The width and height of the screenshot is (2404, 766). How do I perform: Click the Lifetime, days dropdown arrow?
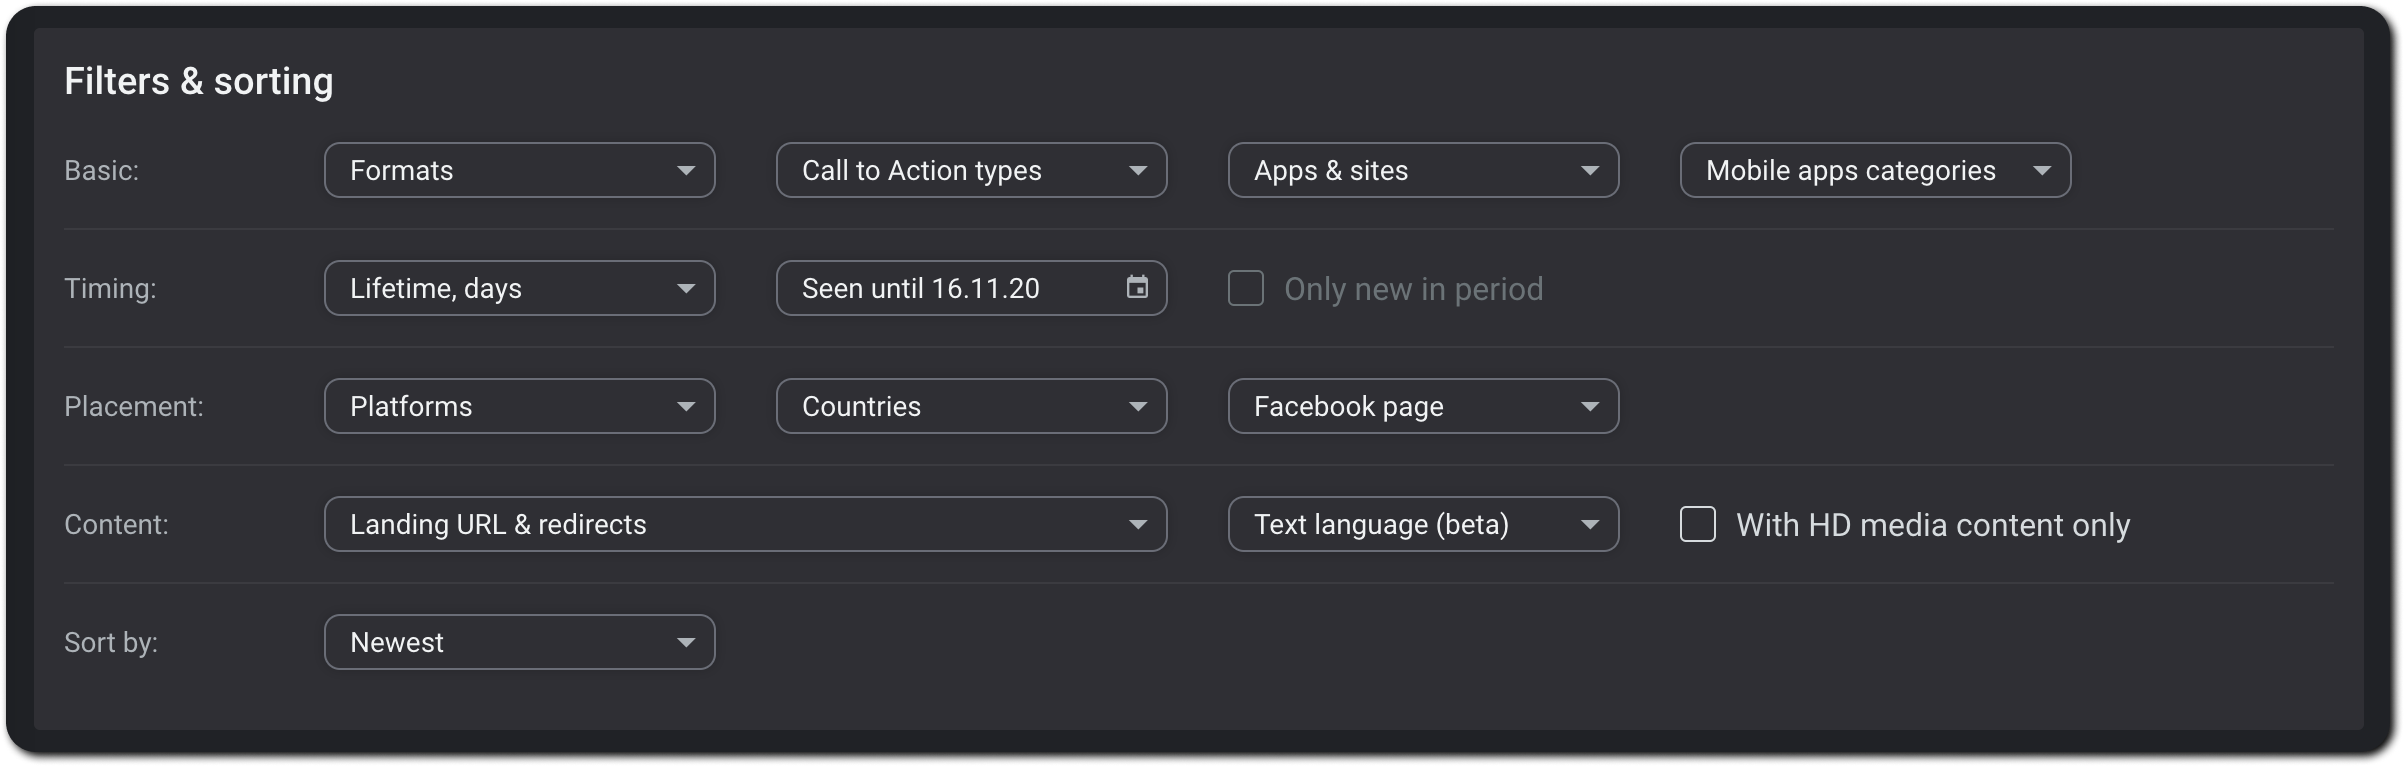(686, 289)
